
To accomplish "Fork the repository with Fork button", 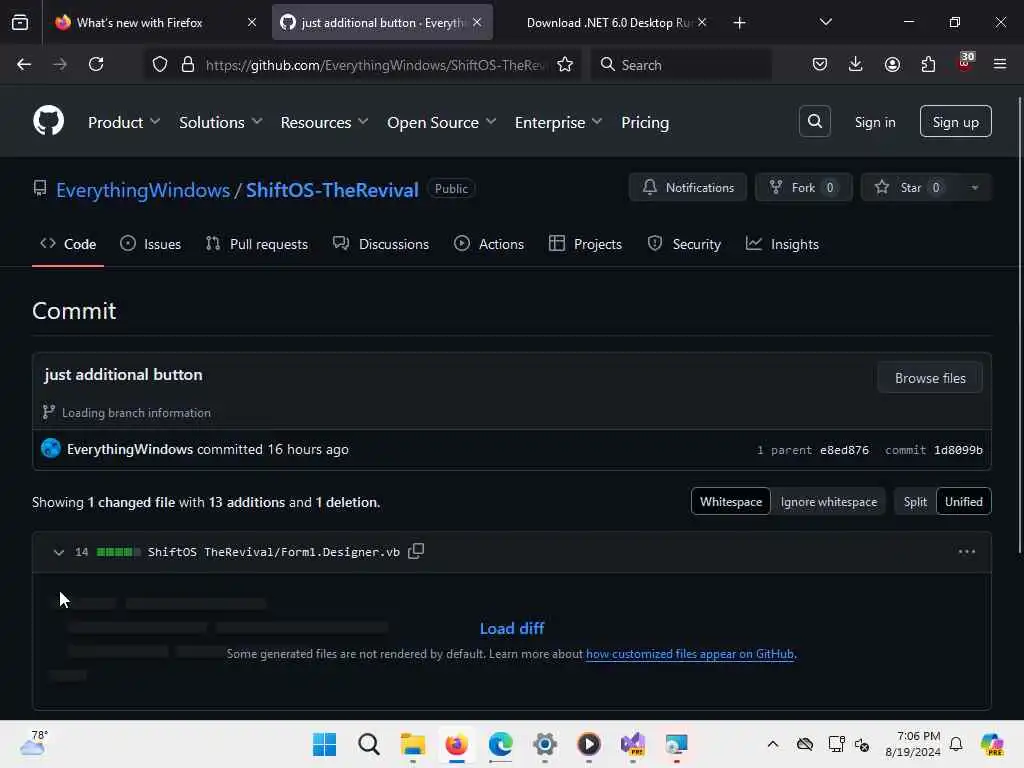I will [x=804, y=187].
